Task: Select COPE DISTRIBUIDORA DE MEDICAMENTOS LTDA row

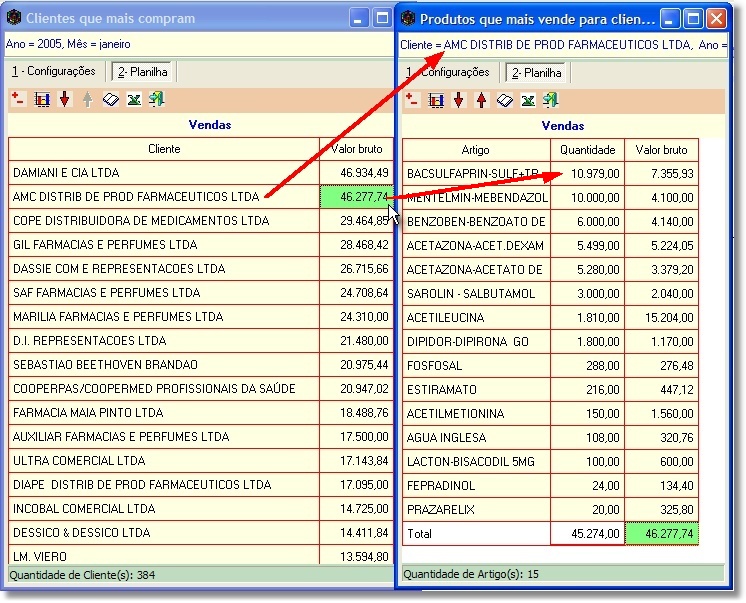Action: [164, 221]
